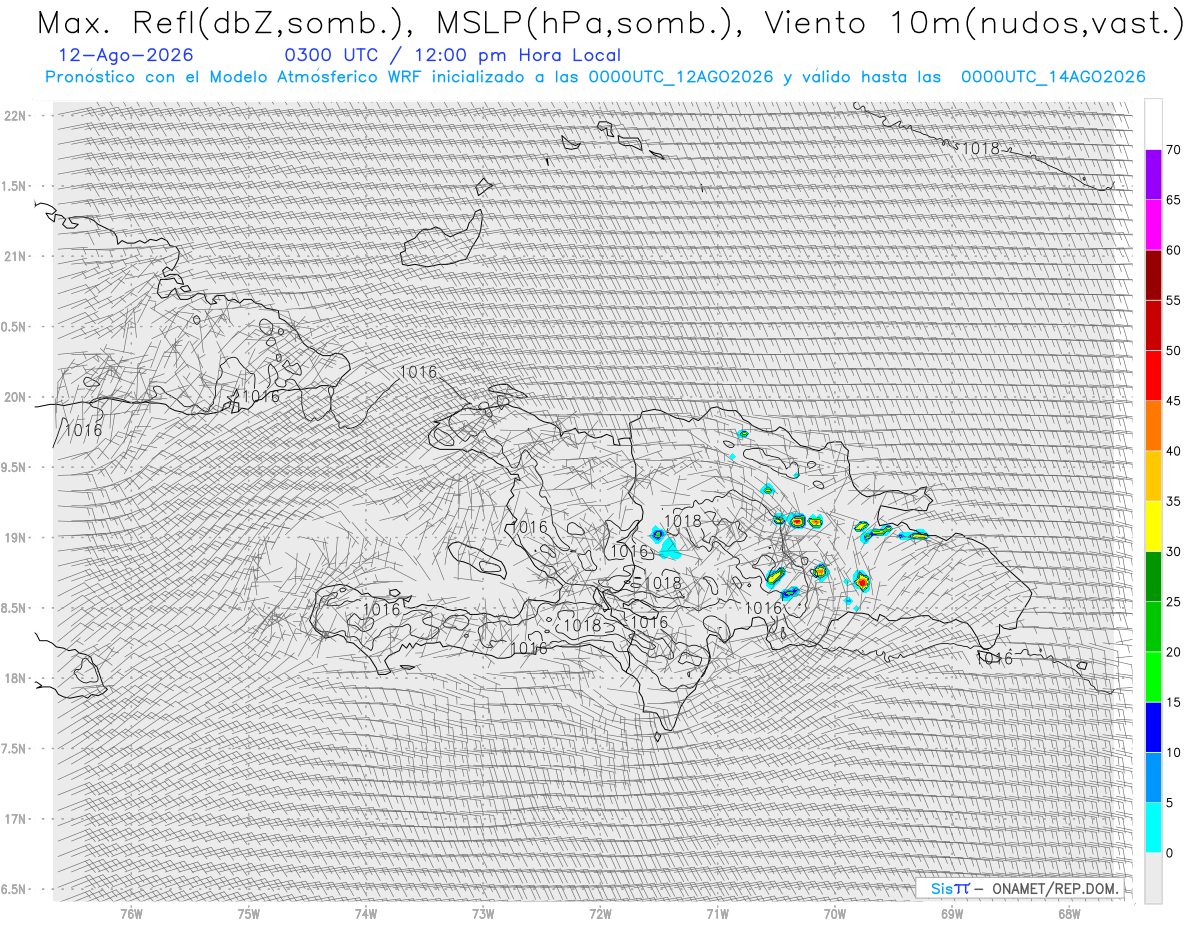Click the valid-until time '0000UTC_14AGO2026'
Screen dimensions: 1200x927
1053,77
